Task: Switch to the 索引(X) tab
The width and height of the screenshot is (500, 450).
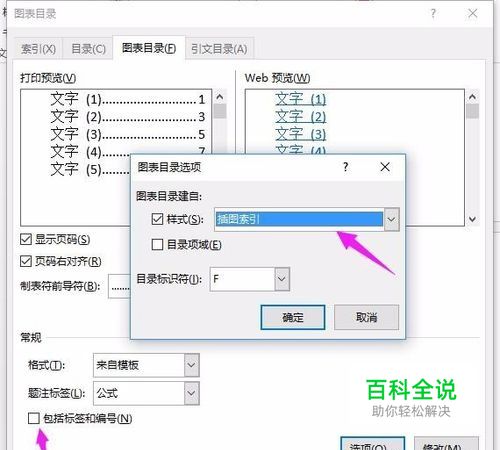Action: pyautogui.click(x=38, y=49)
